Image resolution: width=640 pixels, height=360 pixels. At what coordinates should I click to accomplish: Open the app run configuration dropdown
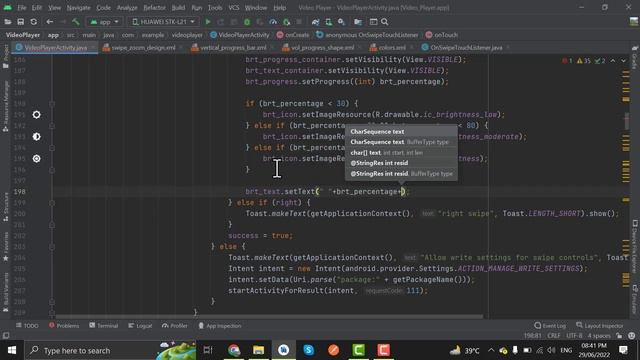(x=104, y=22)
